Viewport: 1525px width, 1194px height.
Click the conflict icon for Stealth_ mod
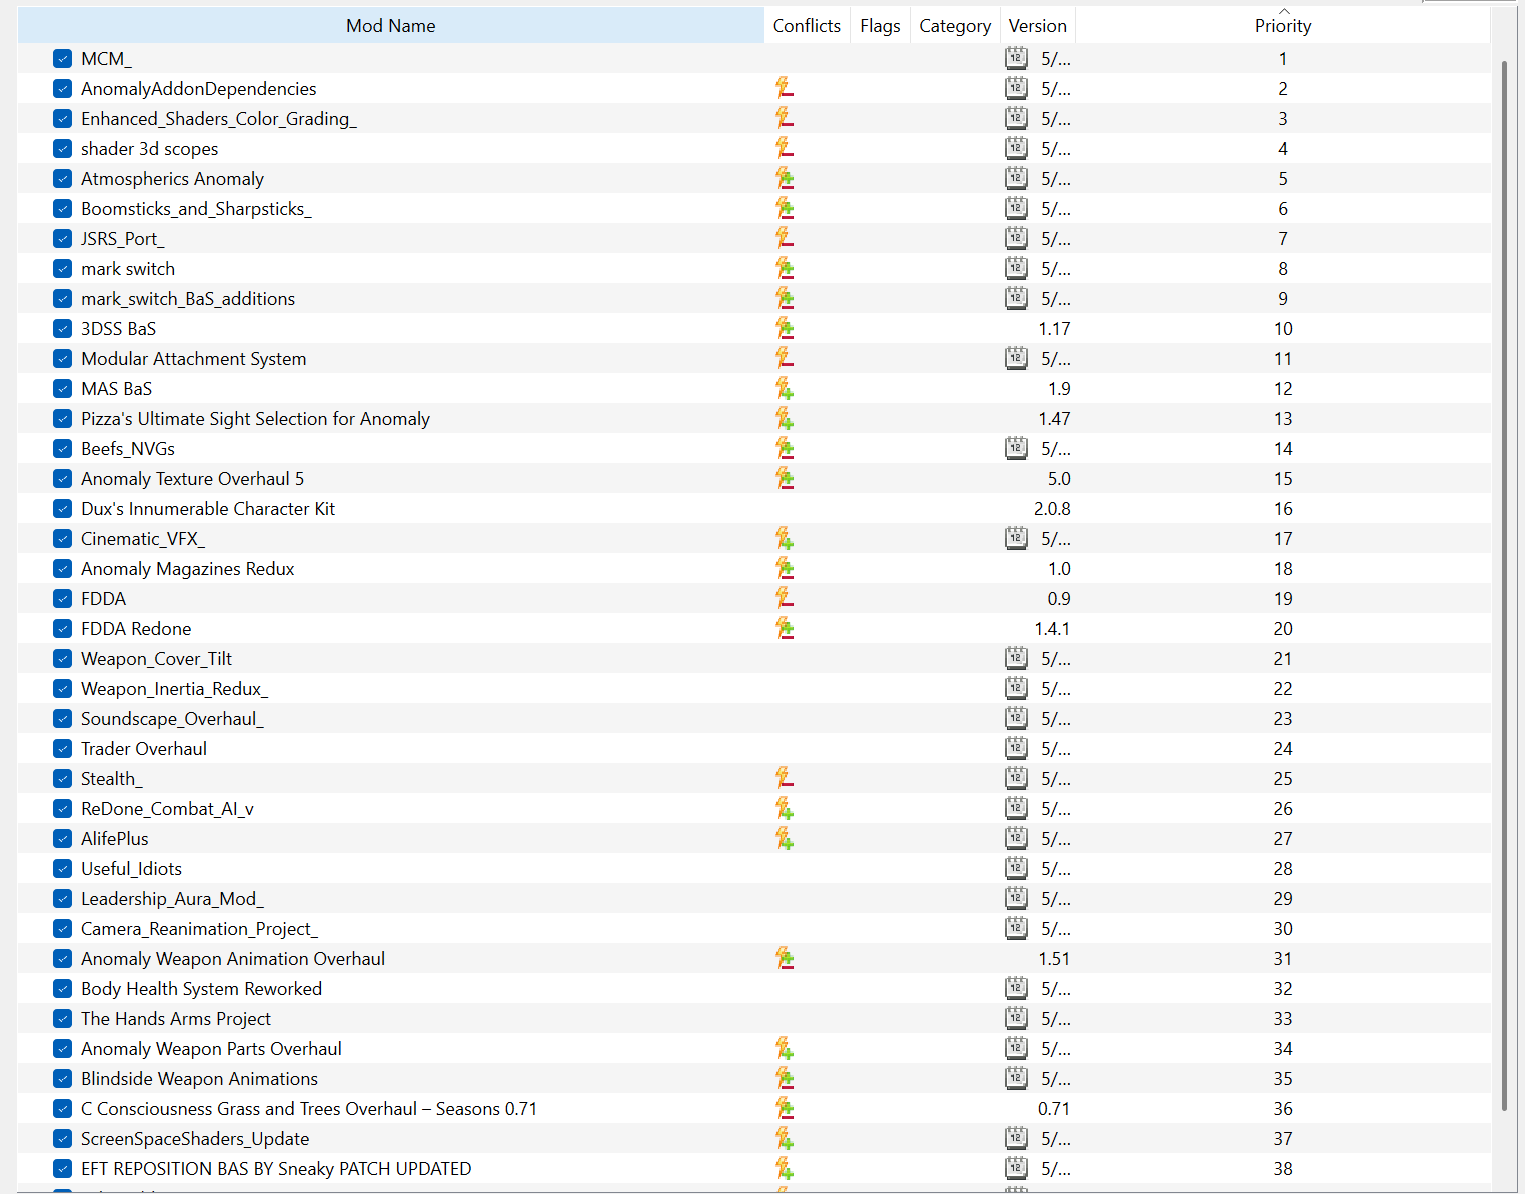(784, 778)
